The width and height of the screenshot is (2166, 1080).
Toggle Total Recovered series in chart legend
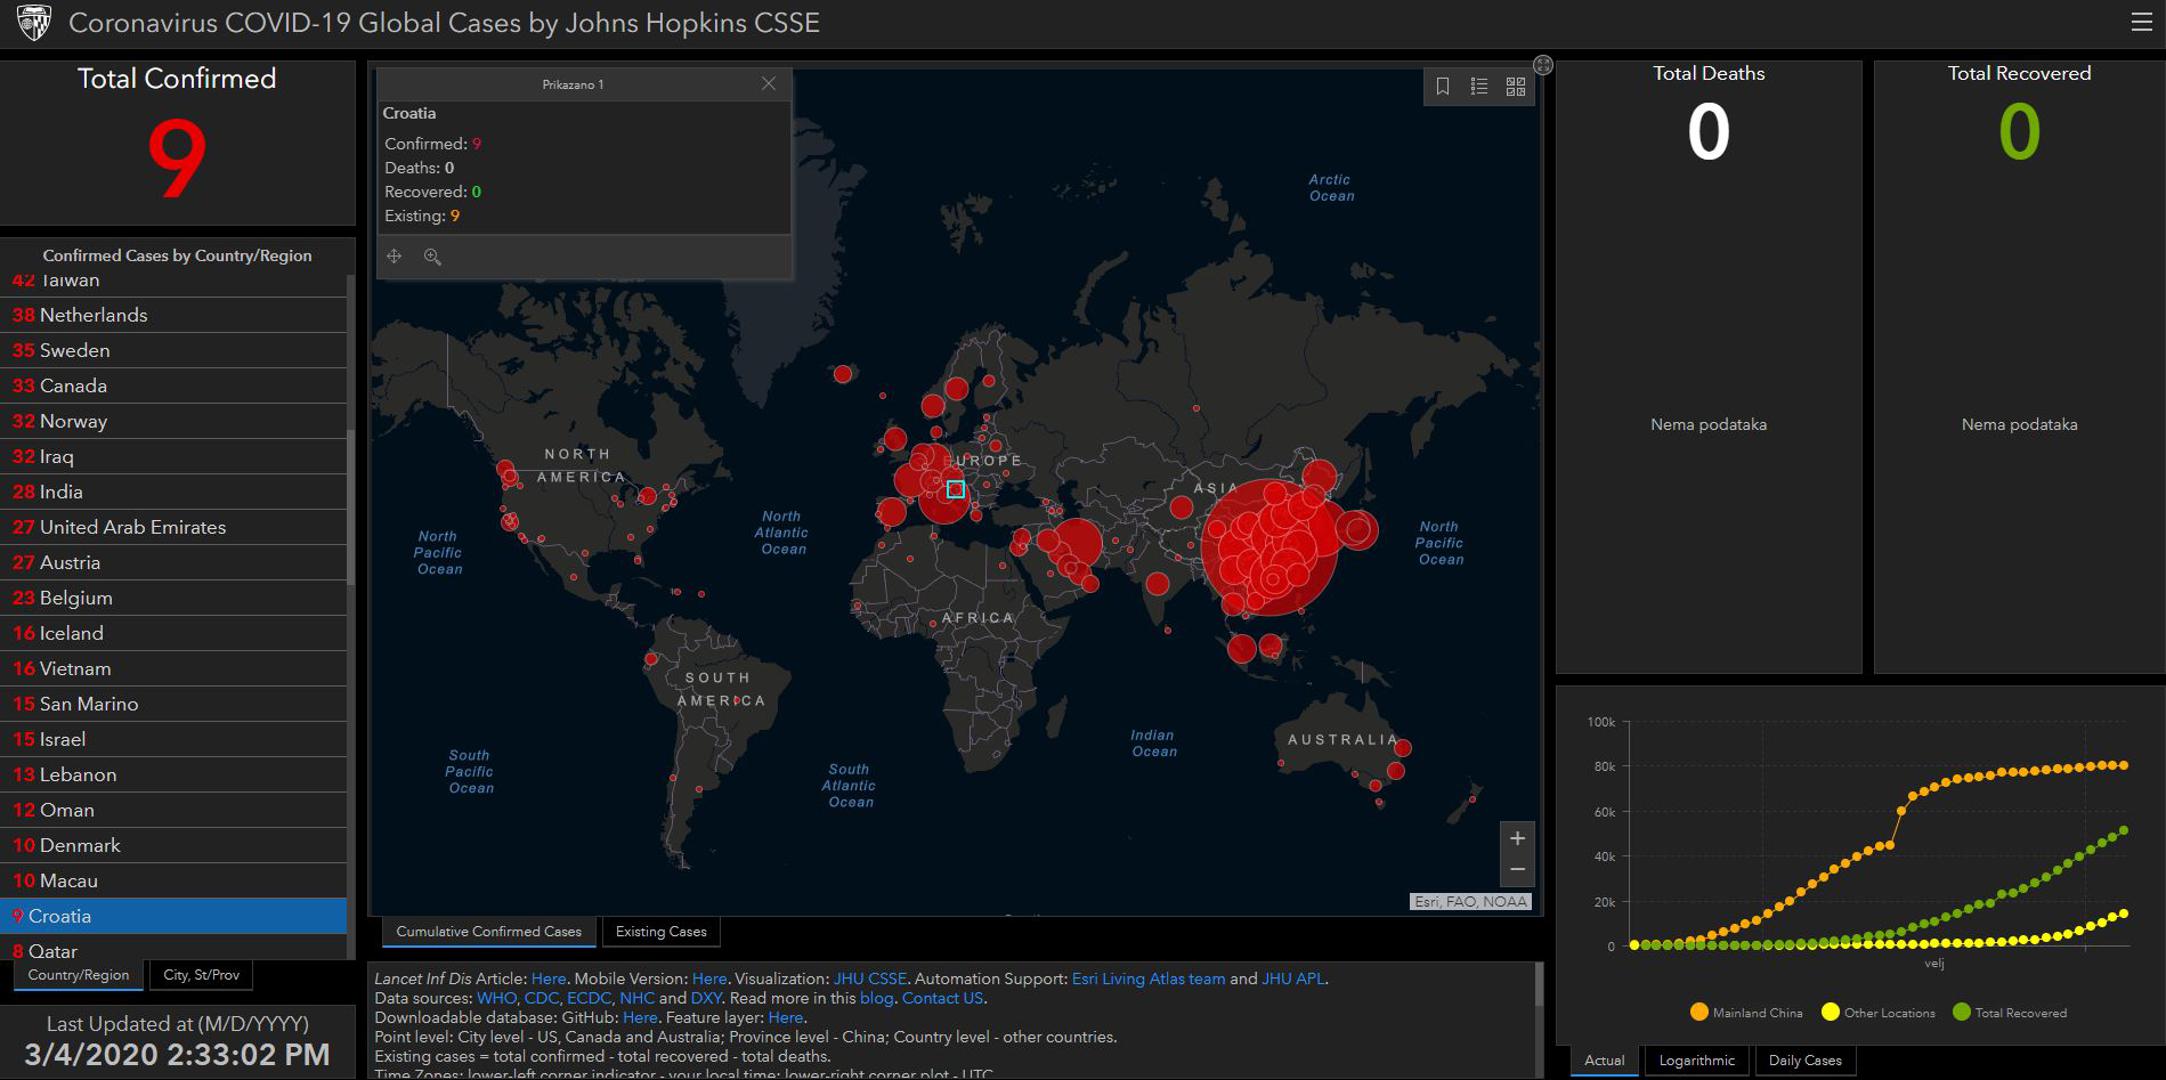pos(2008,1012)
